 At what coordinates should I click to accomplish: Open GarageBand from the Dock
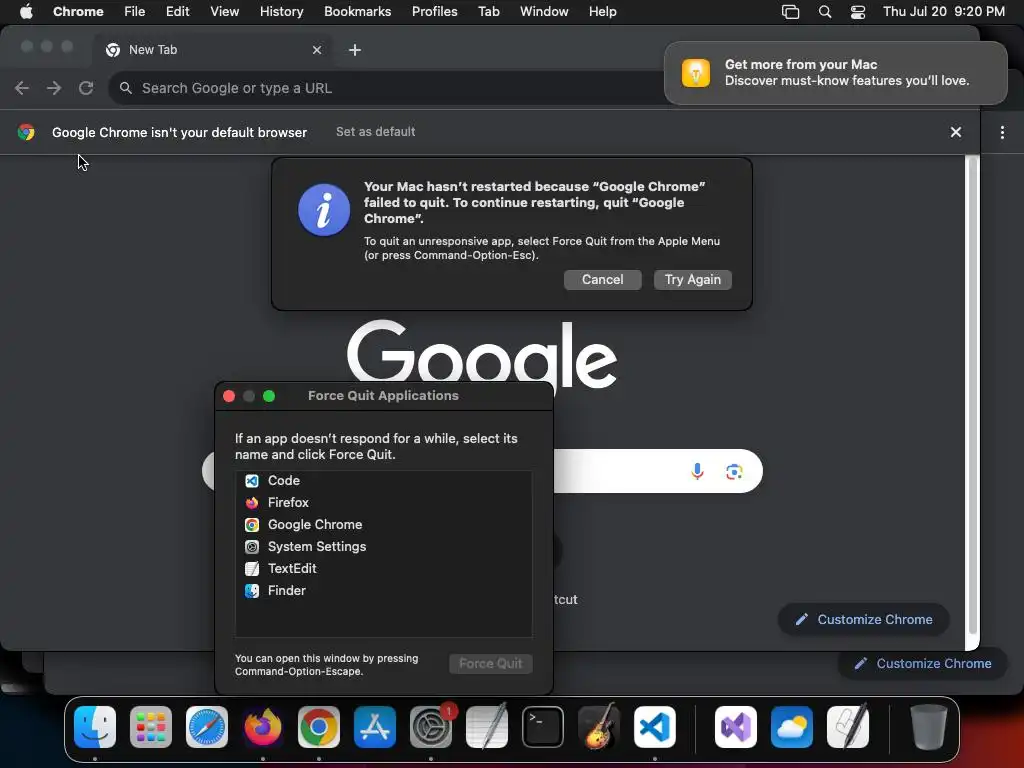coord(599,727)
